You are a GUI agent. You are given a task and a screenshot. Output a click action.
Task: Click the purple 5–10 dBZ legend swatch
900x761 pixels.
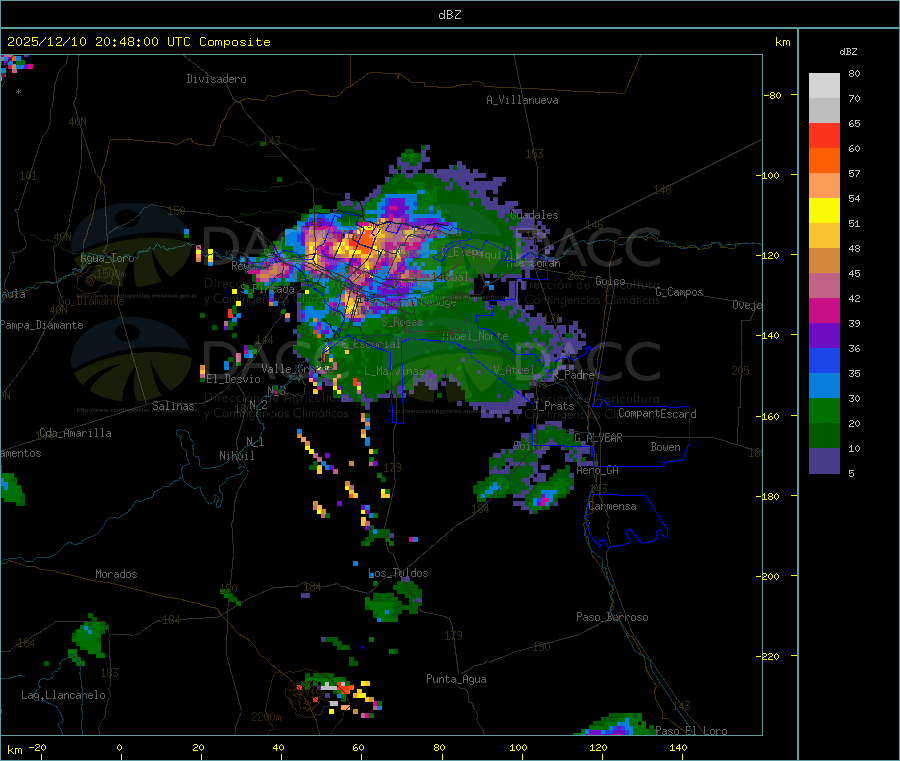coord(824,460)
